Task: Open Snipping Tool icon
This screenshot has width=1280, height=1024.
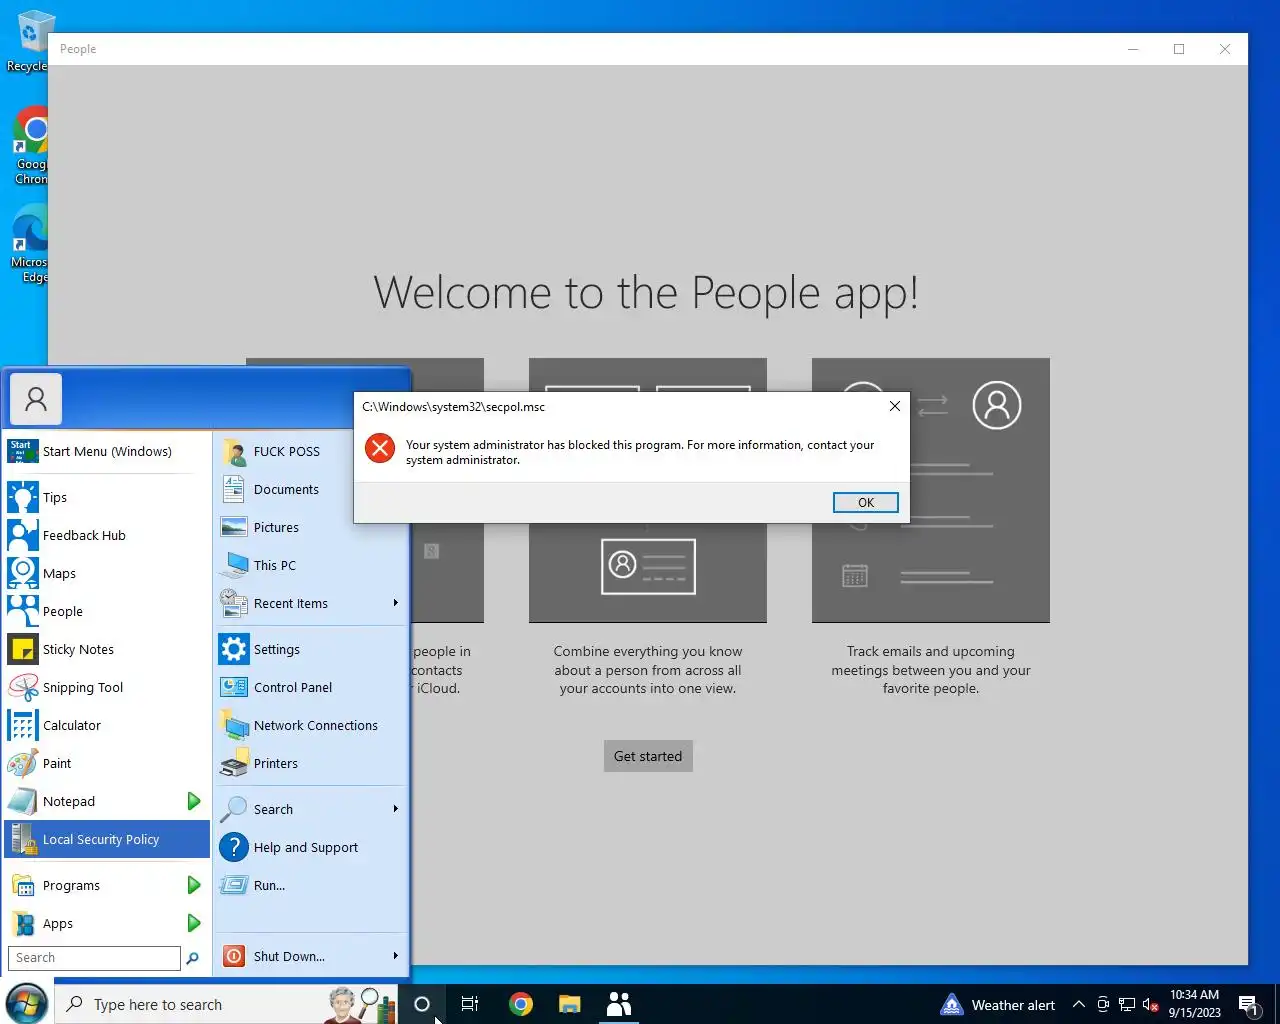Action: tap(23, 687)
